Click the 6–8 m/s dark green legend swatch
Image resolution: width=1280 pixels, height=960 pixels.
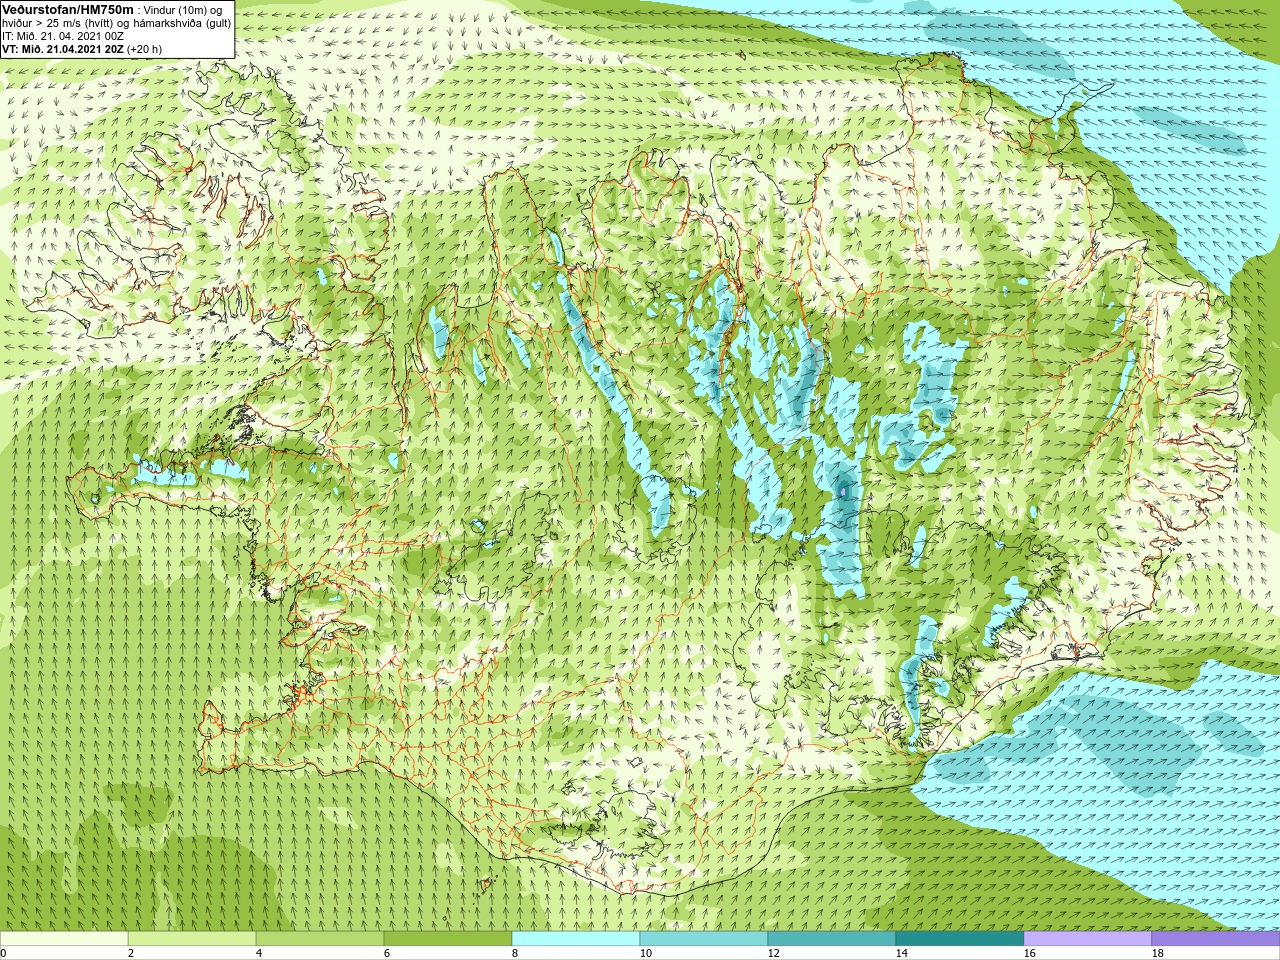[448, 939]
